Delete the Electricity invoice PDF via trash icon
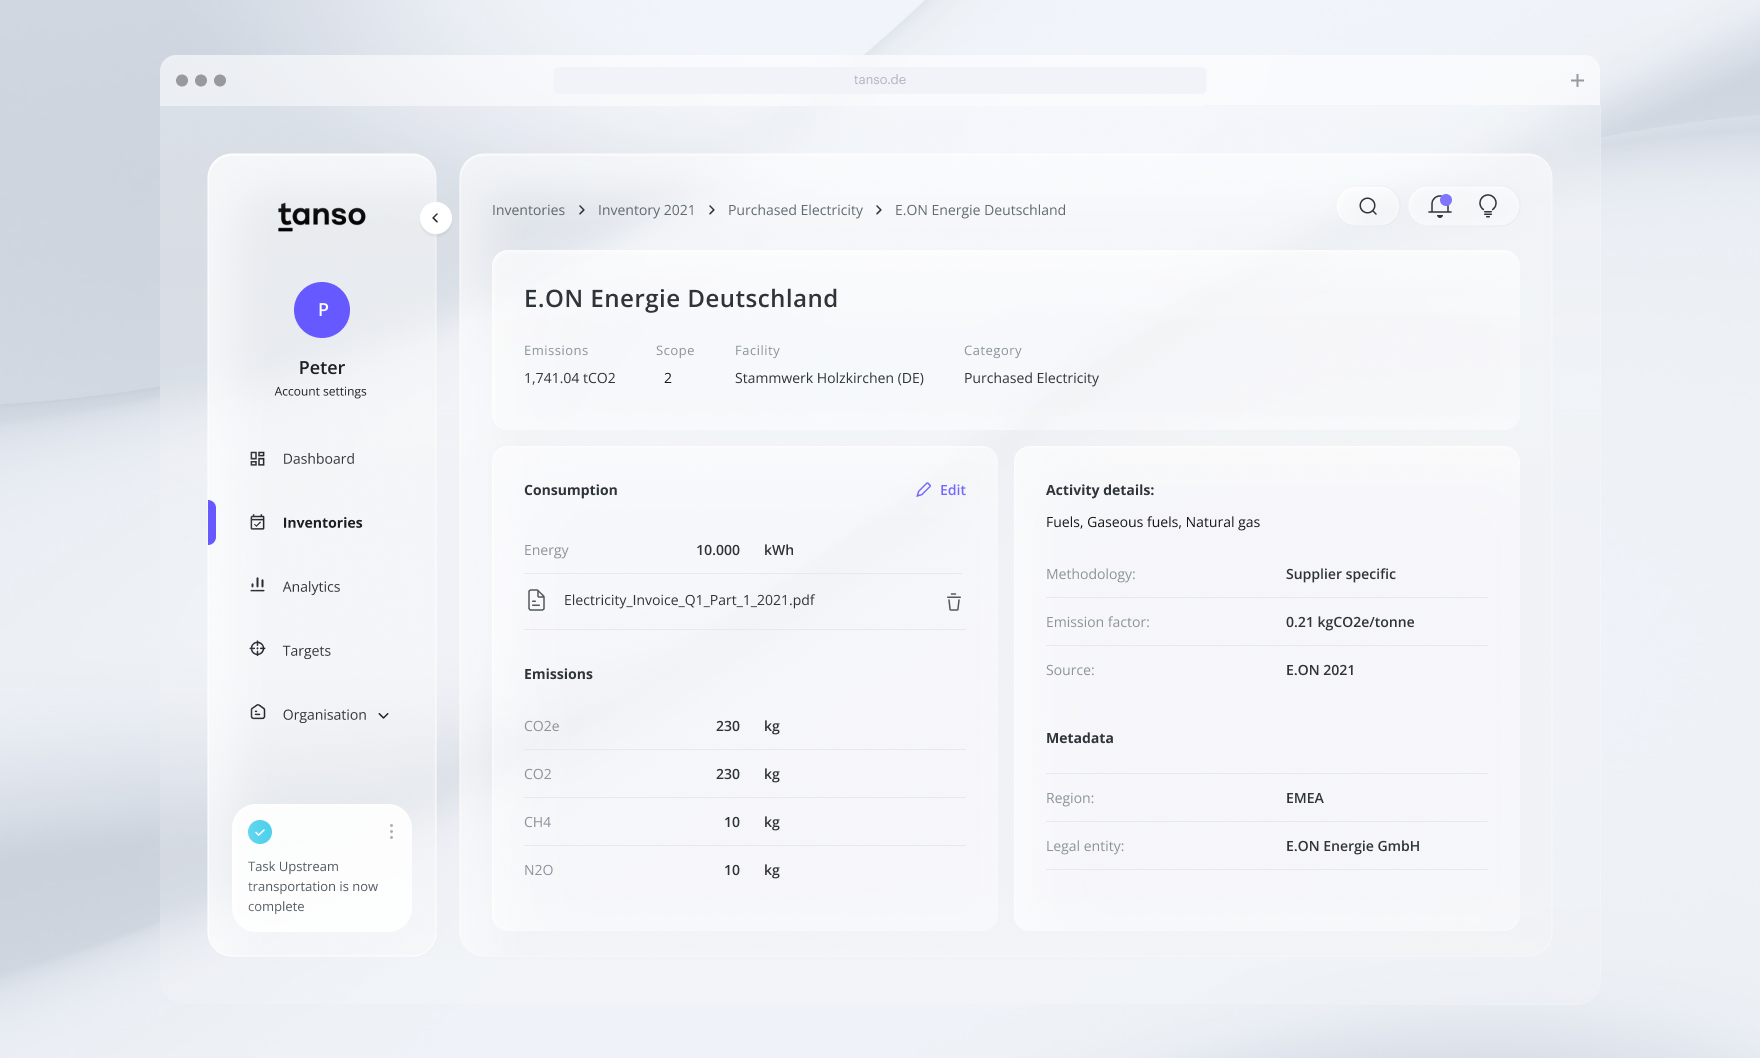This screenshot has width=1760, height=1058. (x=954, y=601)
